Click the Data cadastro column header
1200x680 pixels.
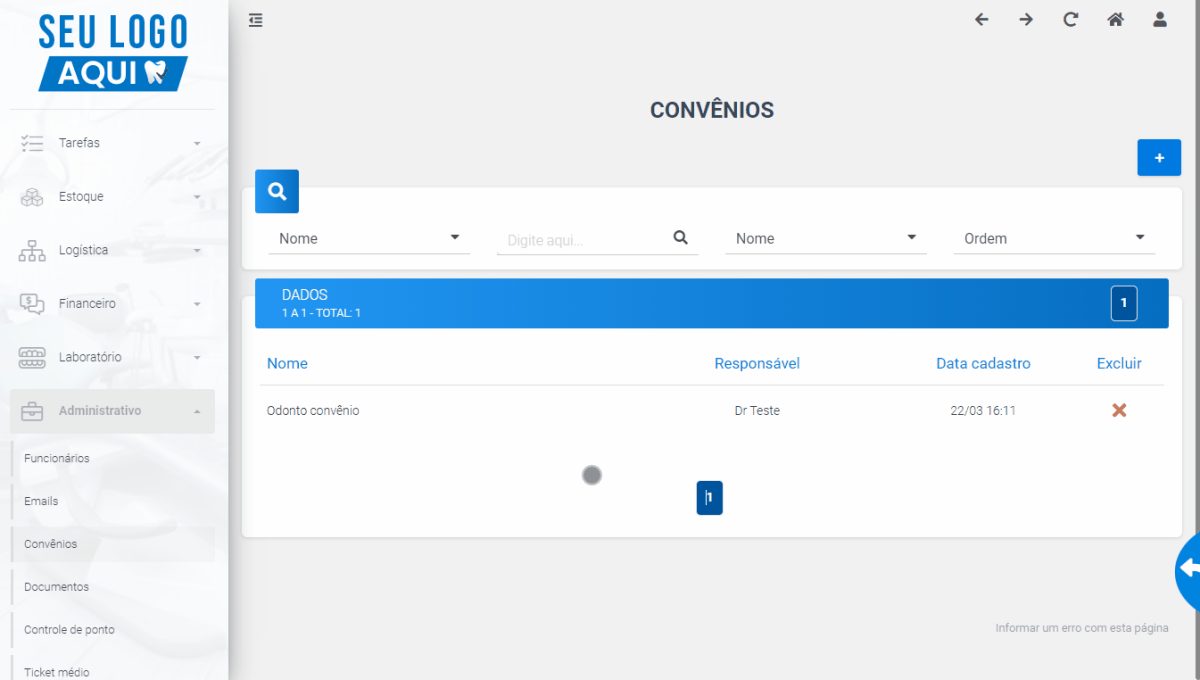[983, 363]
